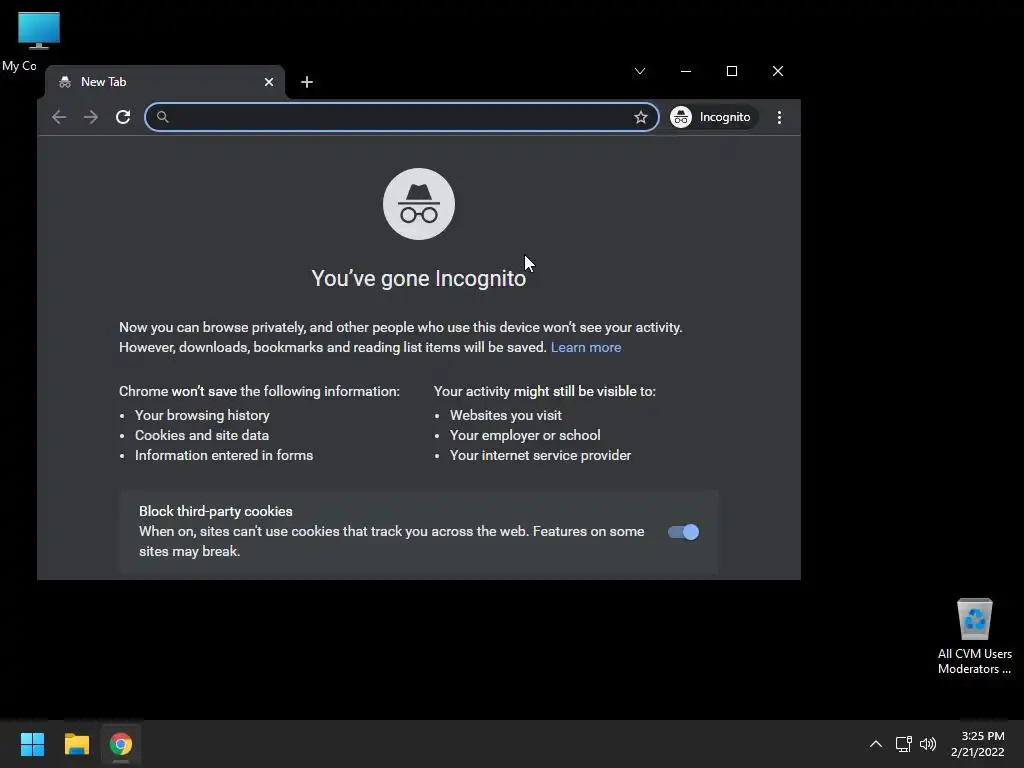Image resolution: width=1024 pixels, height=768 pixels.
Task: Click the large Incognito hat-and-glasses logo
Action: 419,204
